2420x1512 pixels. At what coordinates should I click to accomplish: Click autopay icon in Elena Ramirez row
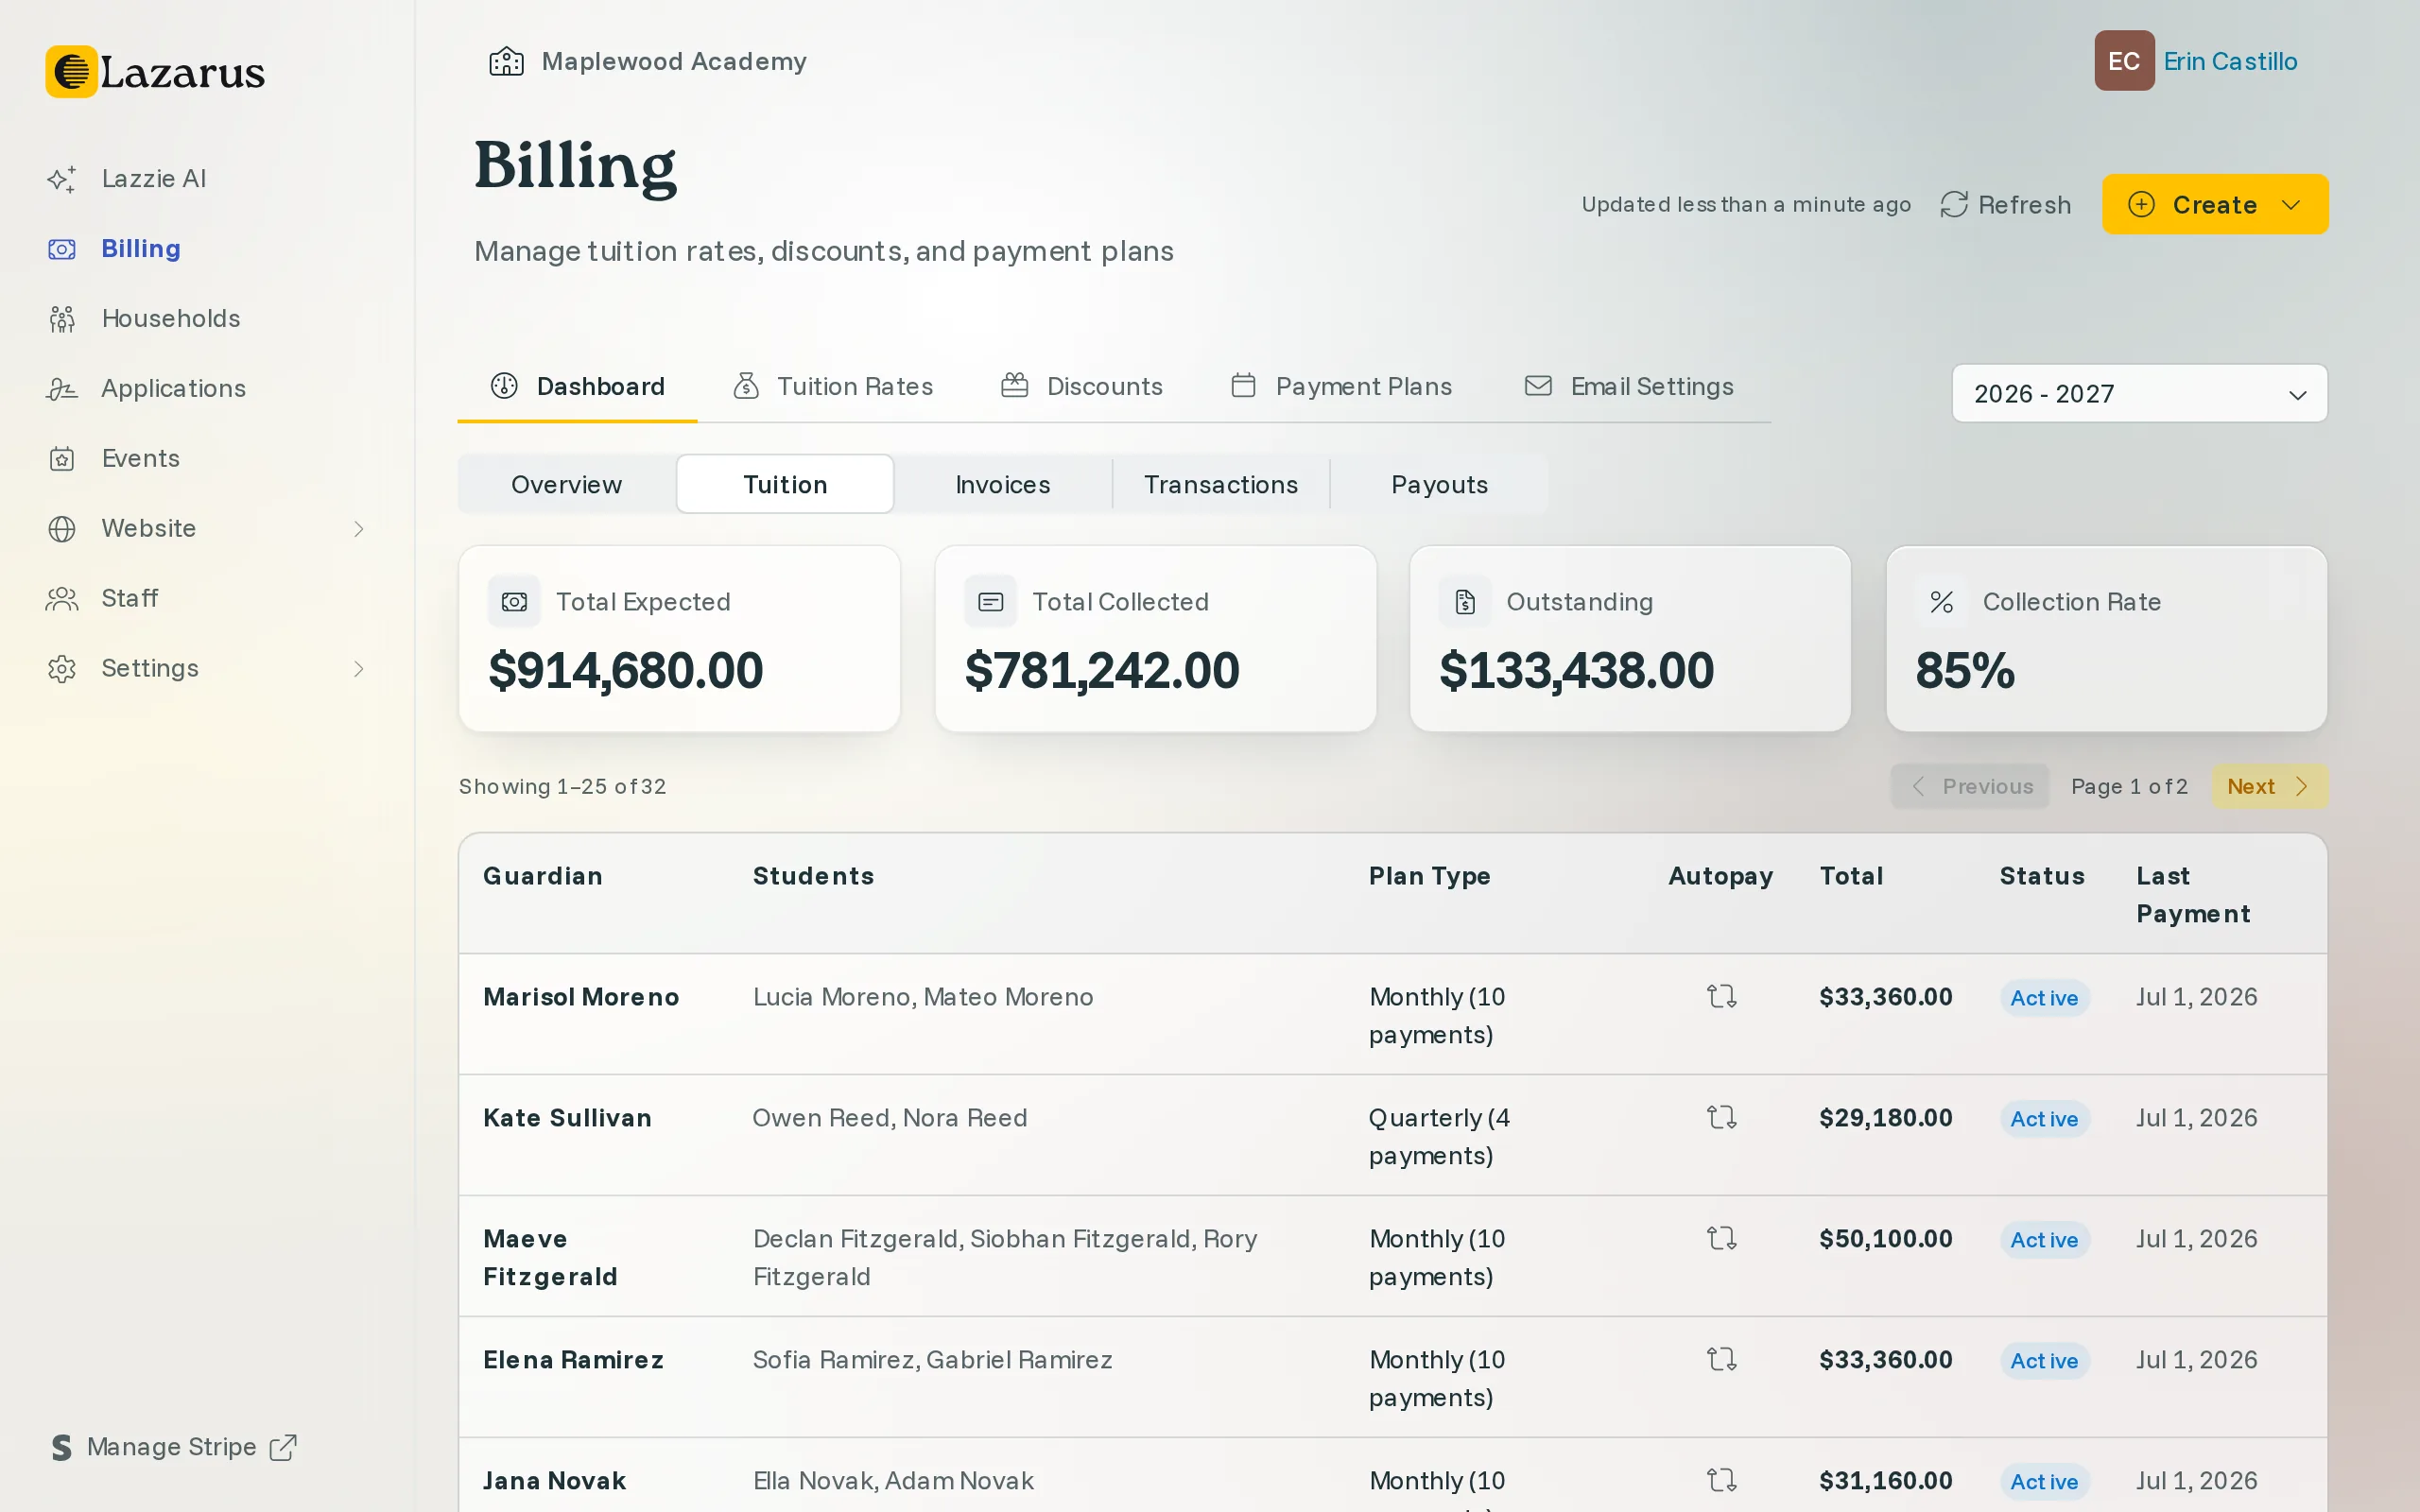click(1721, 1359)
